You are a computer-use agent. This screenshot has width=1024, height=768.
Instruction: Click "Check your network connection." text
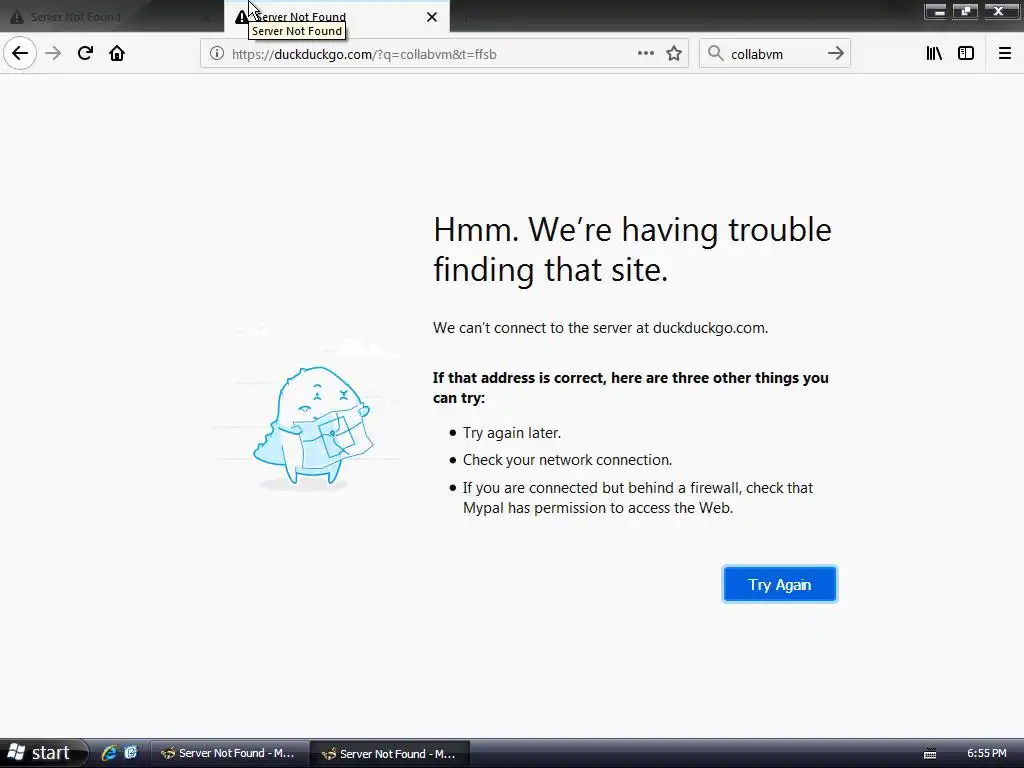click(x=567, y=460)
